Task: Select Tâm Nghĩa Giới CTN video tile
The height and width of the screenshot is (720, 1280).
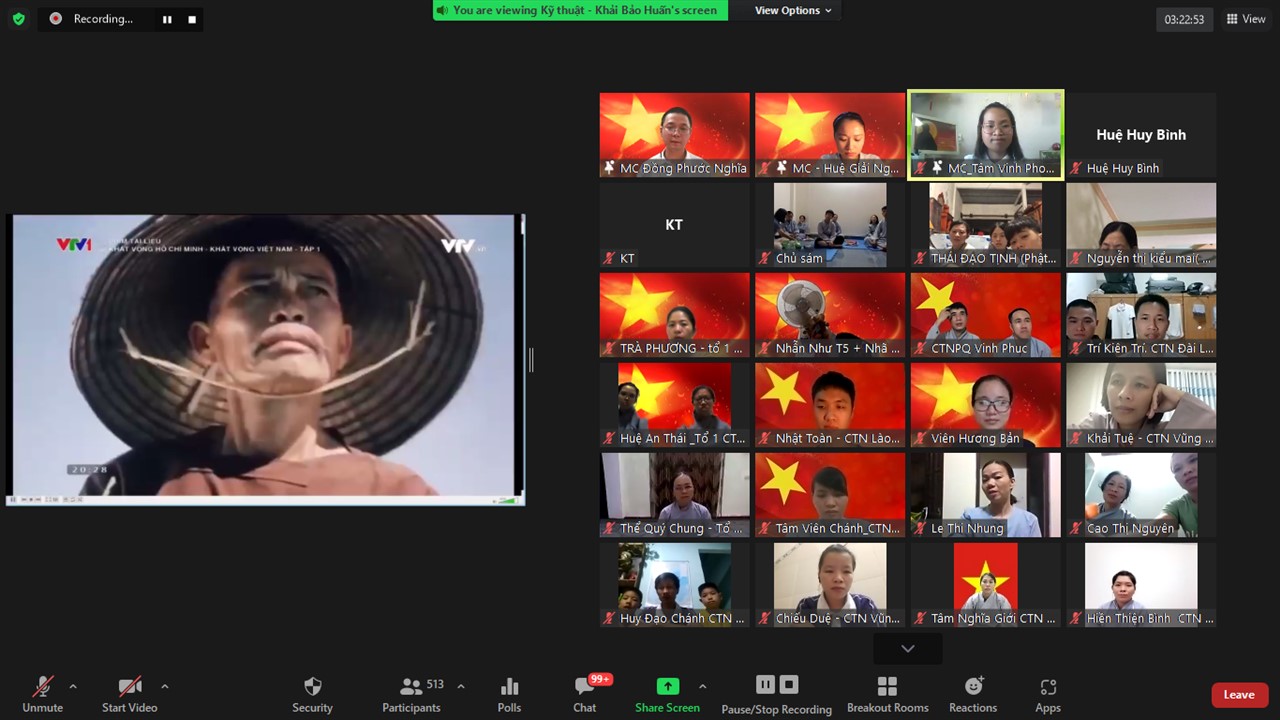Action: pyautogui.click(x=986, y=585)
